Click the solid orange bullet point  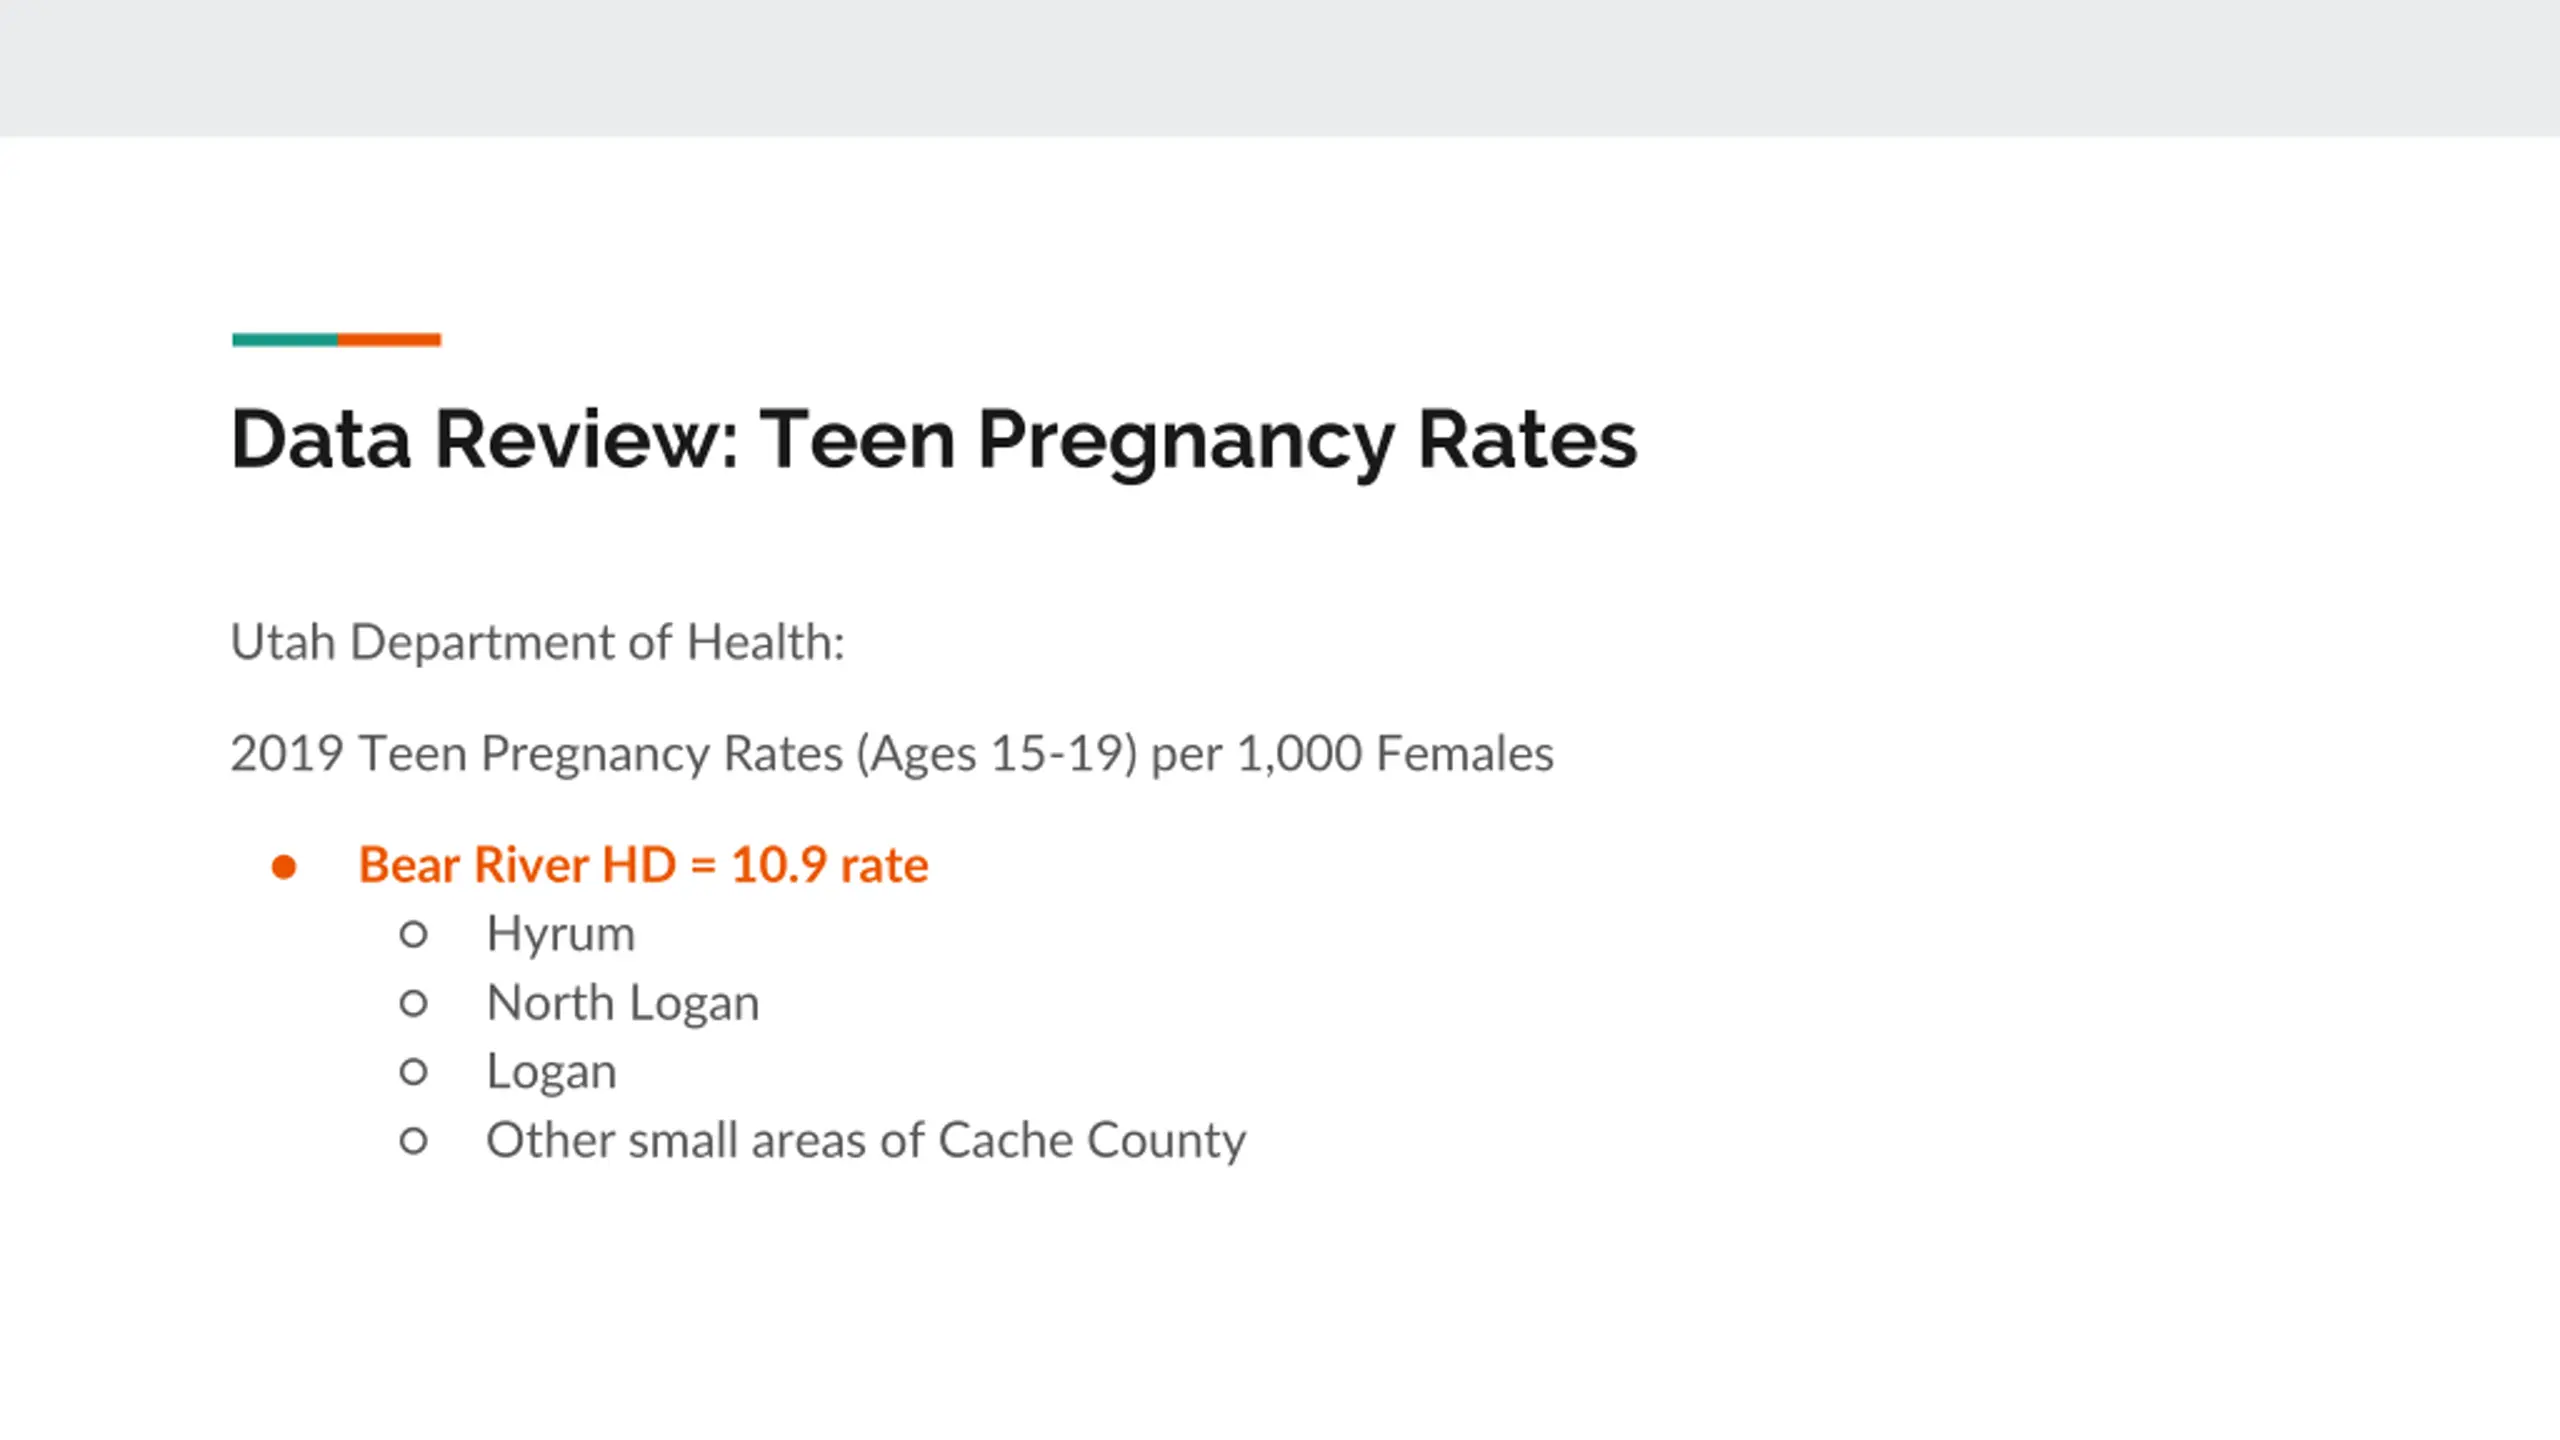pyautogui.click(x=284, y=867)
